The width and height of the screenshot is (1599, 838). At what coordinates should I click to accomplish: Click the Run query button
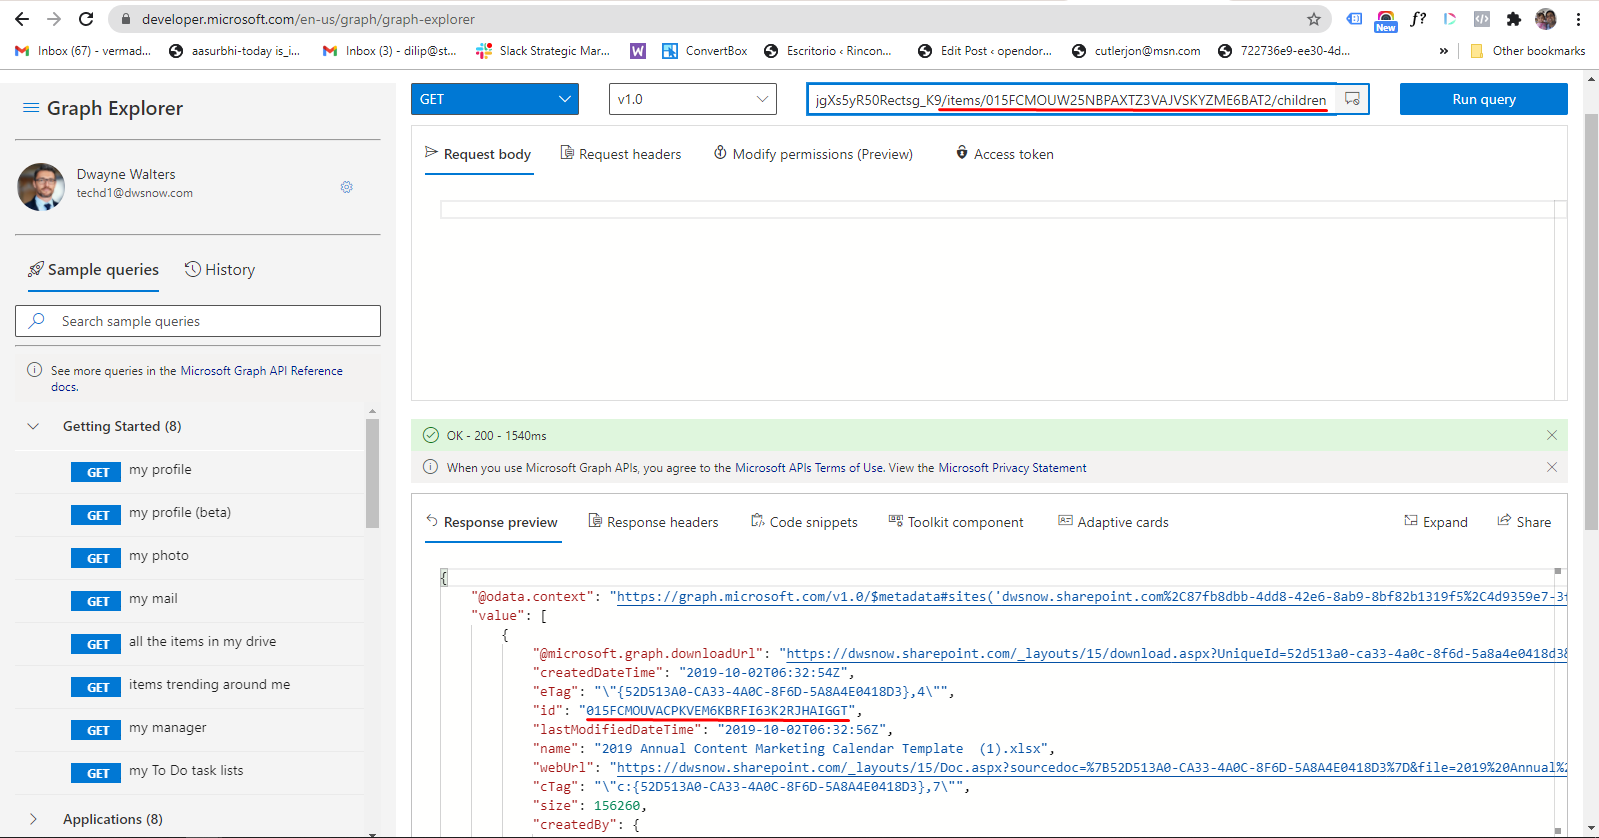click(1484, 99)
